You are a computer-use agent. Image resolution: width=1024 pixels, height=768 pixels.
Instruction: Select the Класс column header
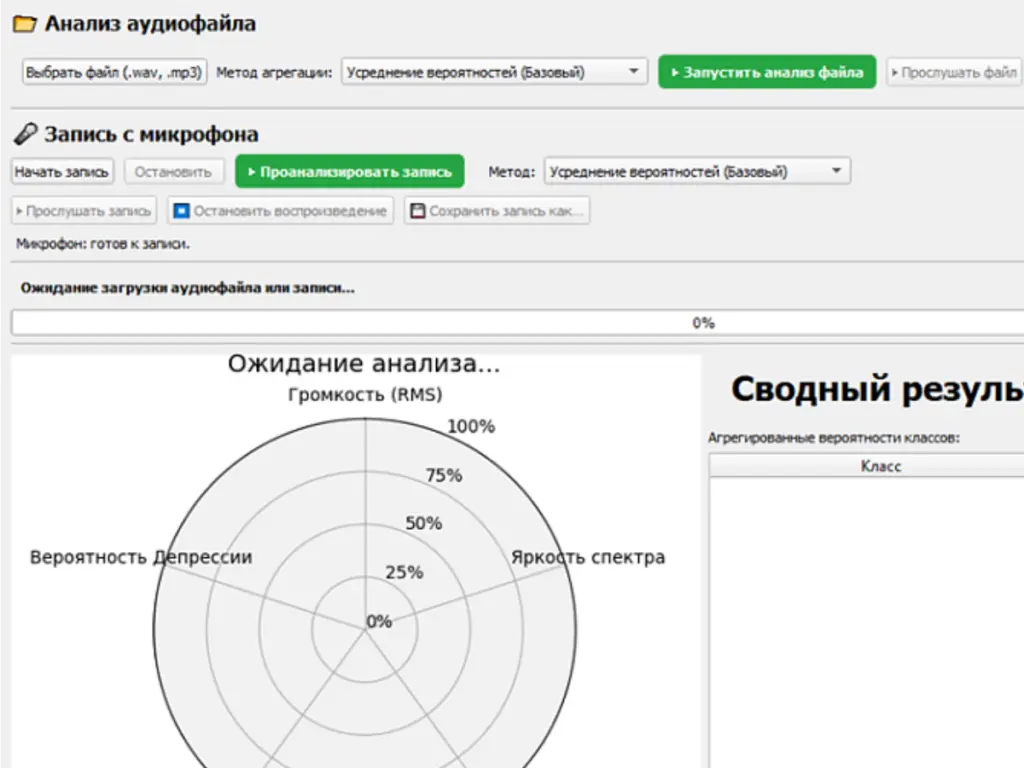[880, 466]
